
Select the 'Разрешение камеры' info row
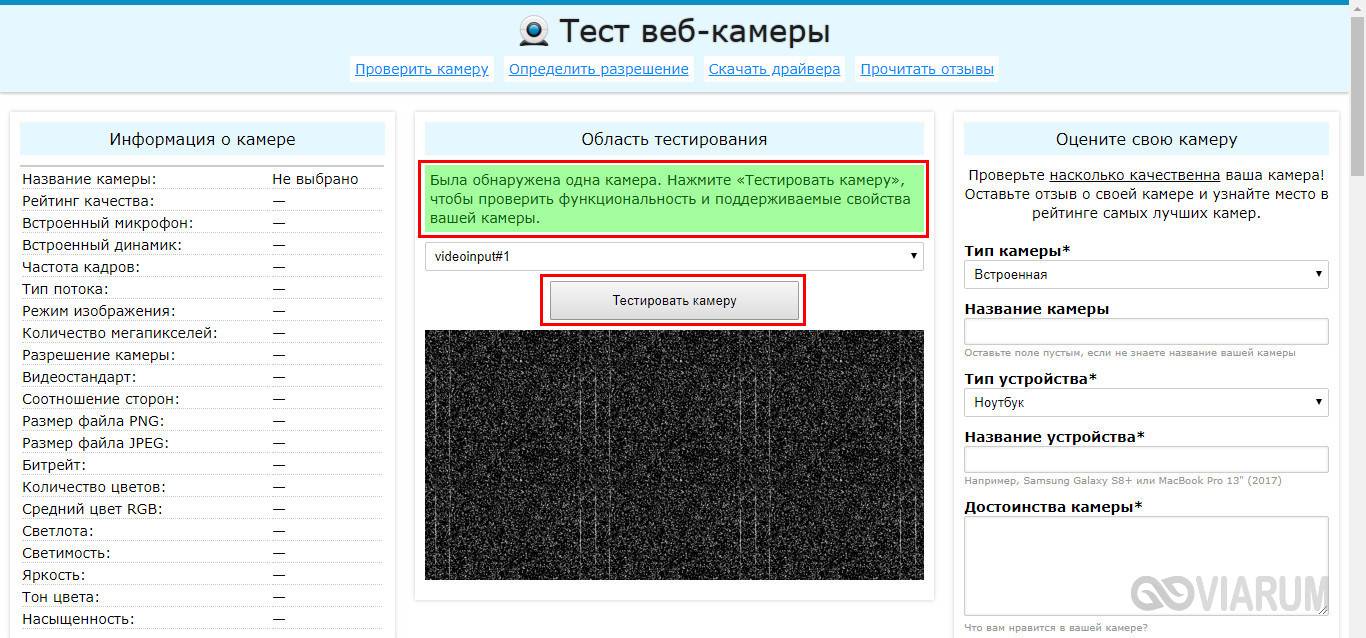[202, 355]
